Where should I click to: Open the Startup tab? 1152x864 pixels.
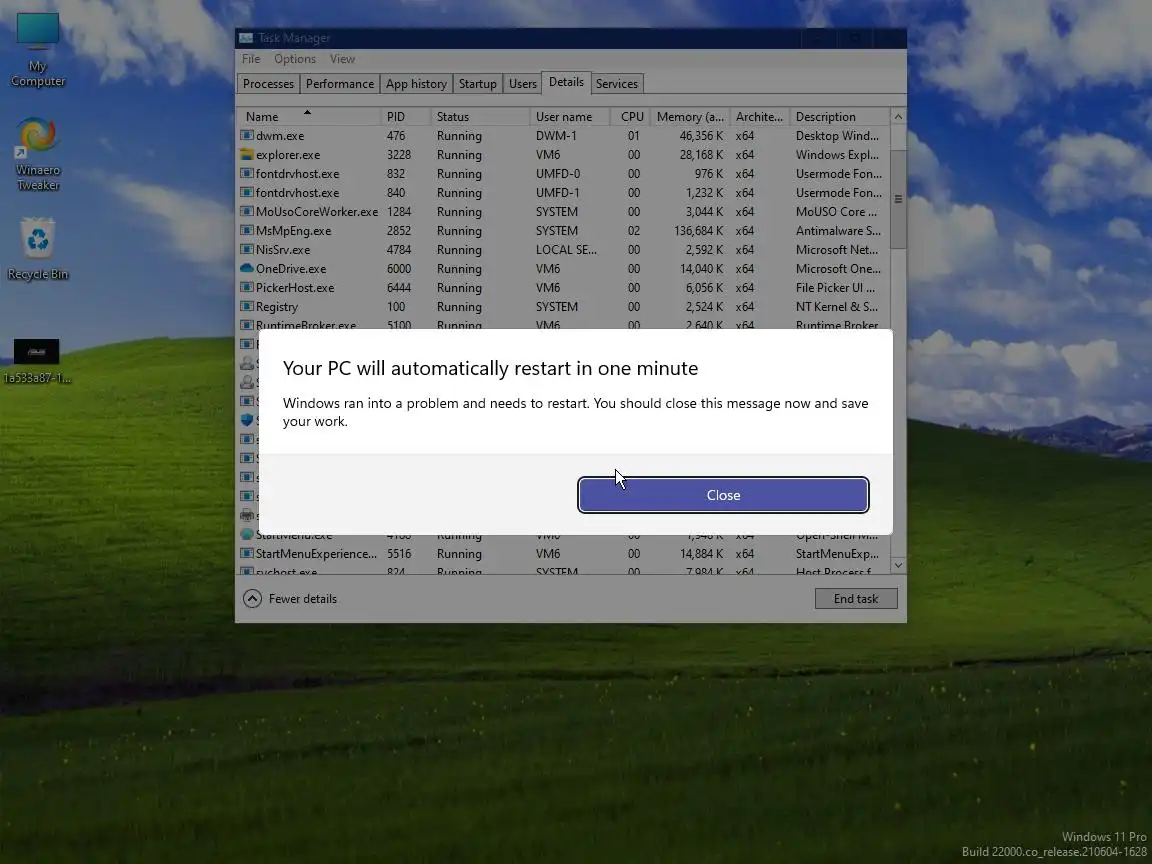click(478, 84)
